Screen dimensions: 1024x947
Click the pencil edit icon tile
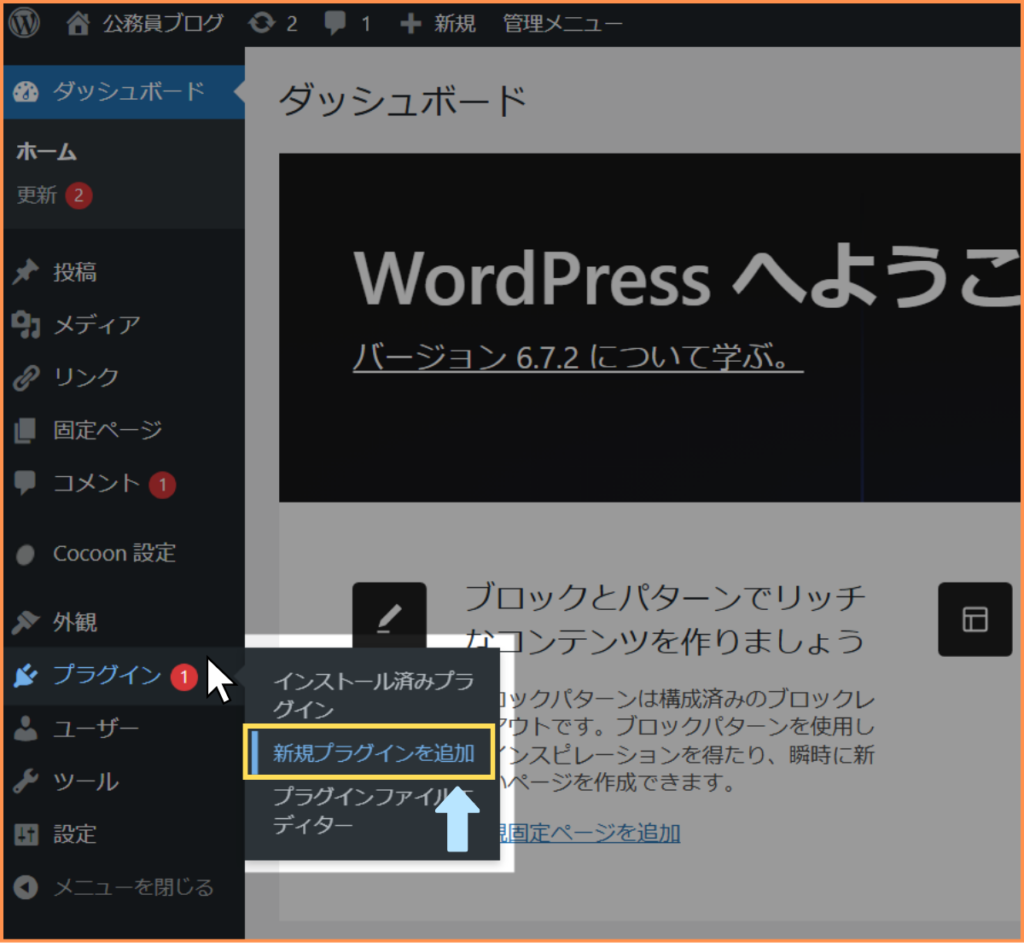click(x=389, y=618)
